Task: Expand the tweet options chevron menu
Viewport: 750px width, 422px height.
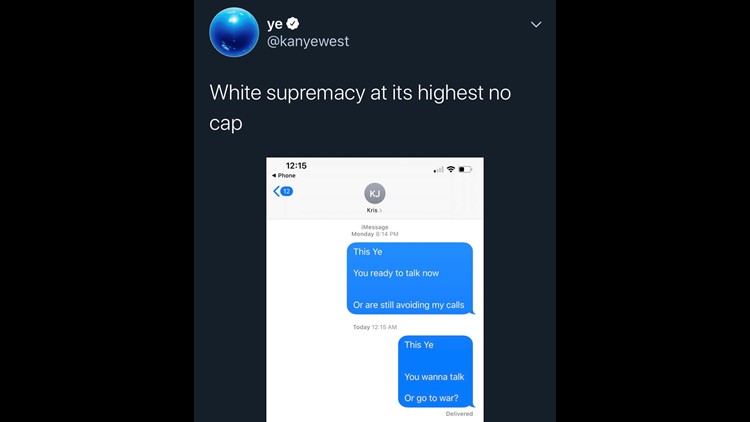Action: pyautogui.click(x=536, y=24)
